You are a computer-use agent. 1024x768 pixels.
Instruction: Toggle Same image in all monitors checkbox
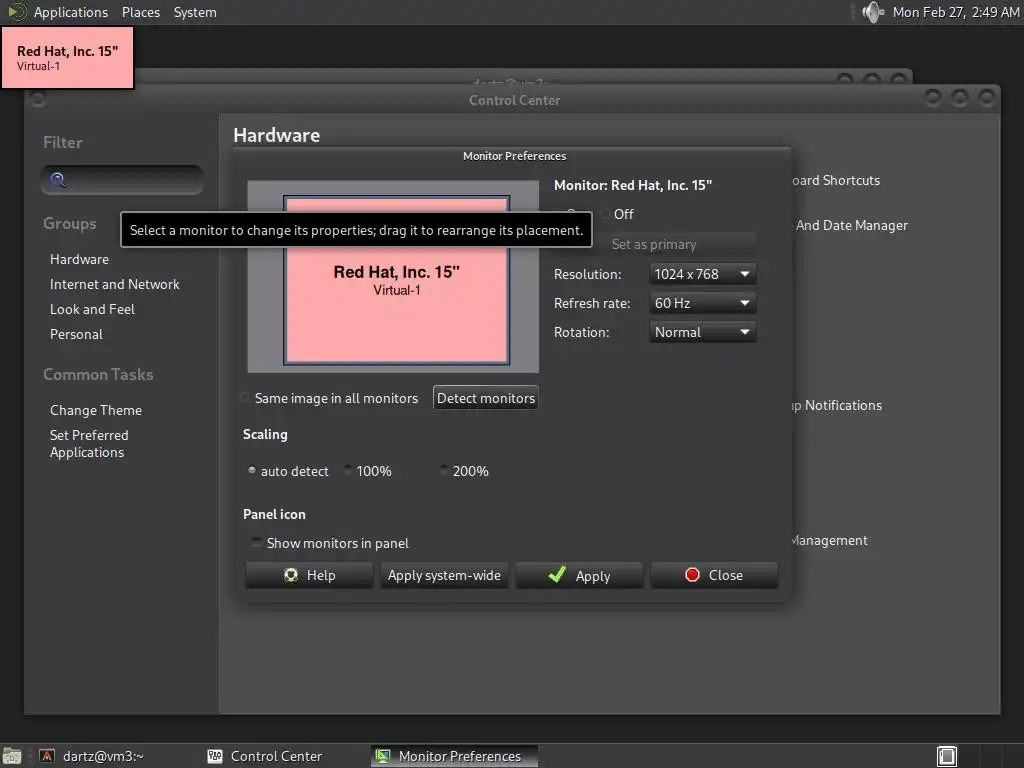[246, 398]
